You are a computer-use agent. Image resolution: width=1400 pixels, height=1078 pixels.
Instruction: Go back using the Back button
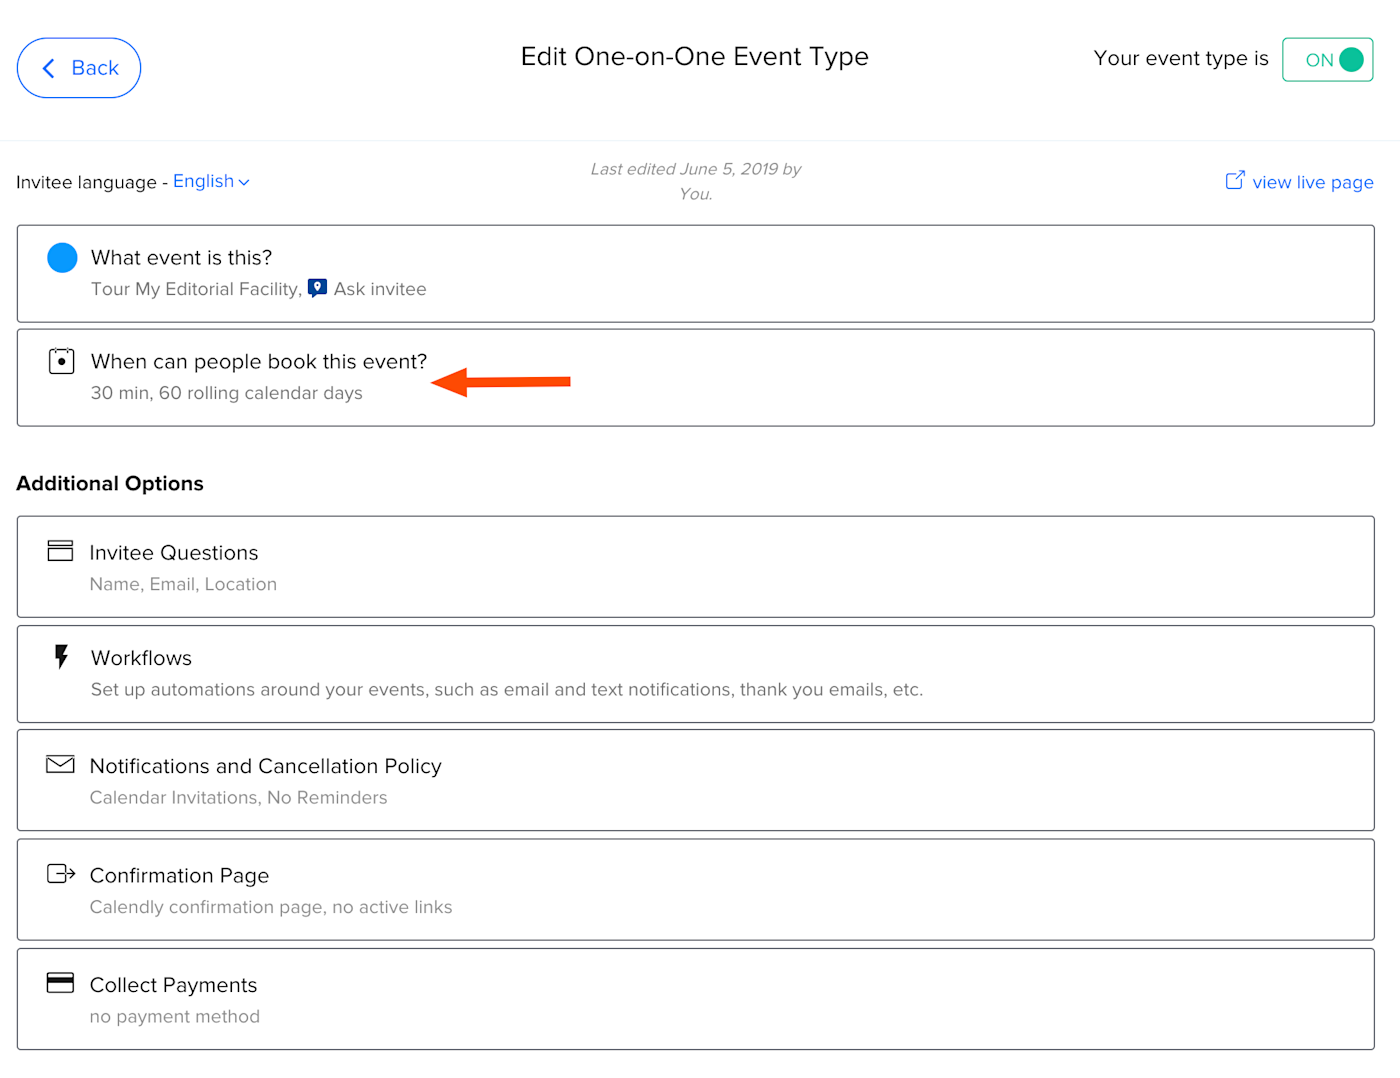79,68
